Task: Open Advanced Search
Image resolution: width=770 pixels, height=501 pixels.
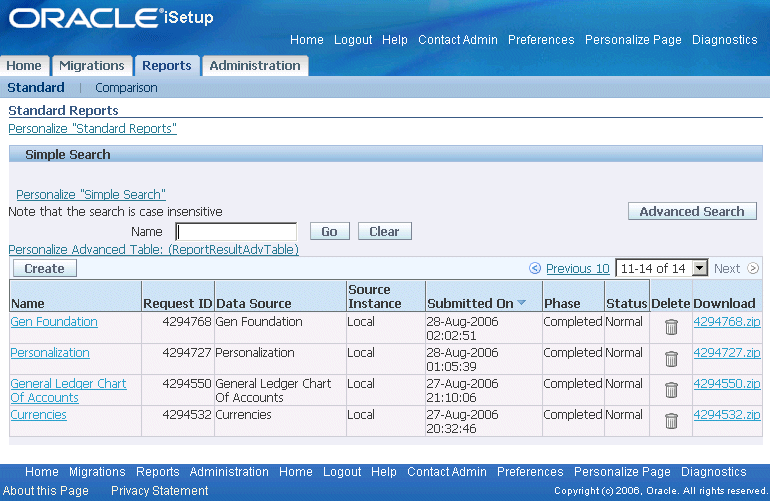Action: pos(692,211)
